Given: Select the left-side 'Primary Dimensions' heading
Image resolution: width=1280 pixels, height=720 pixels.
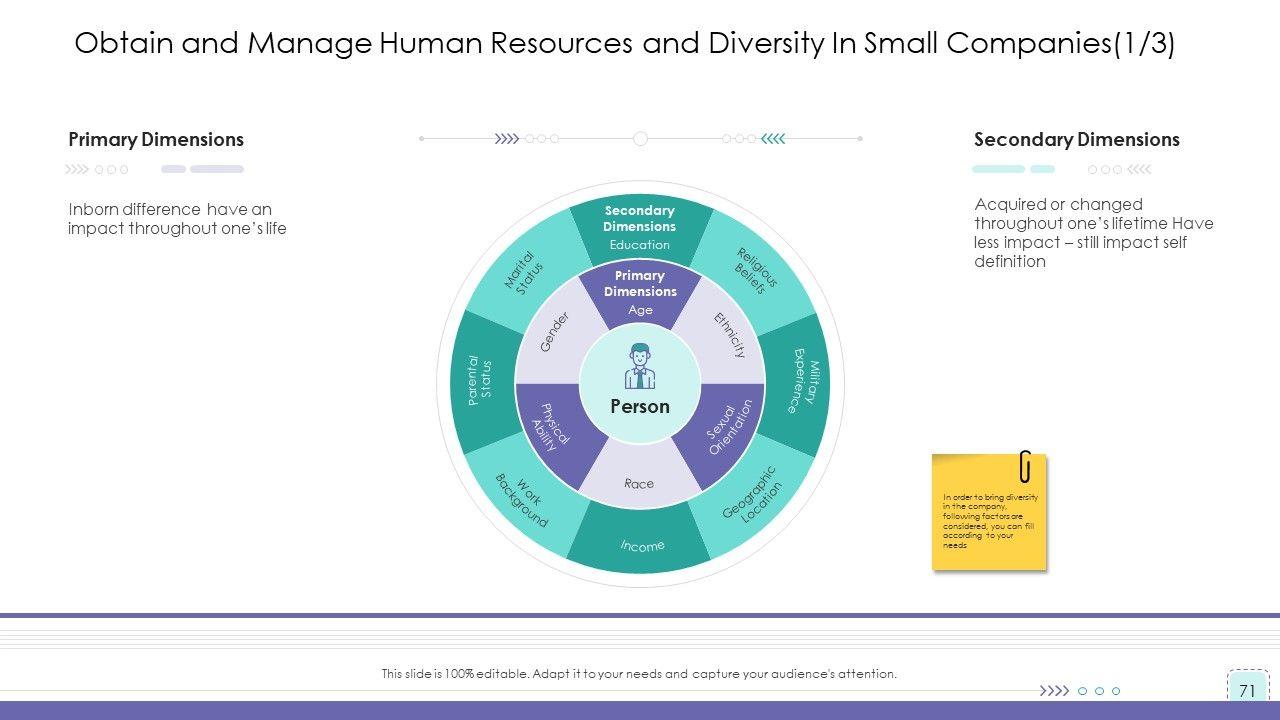Looking at the screenshot, I should point(156,139).
